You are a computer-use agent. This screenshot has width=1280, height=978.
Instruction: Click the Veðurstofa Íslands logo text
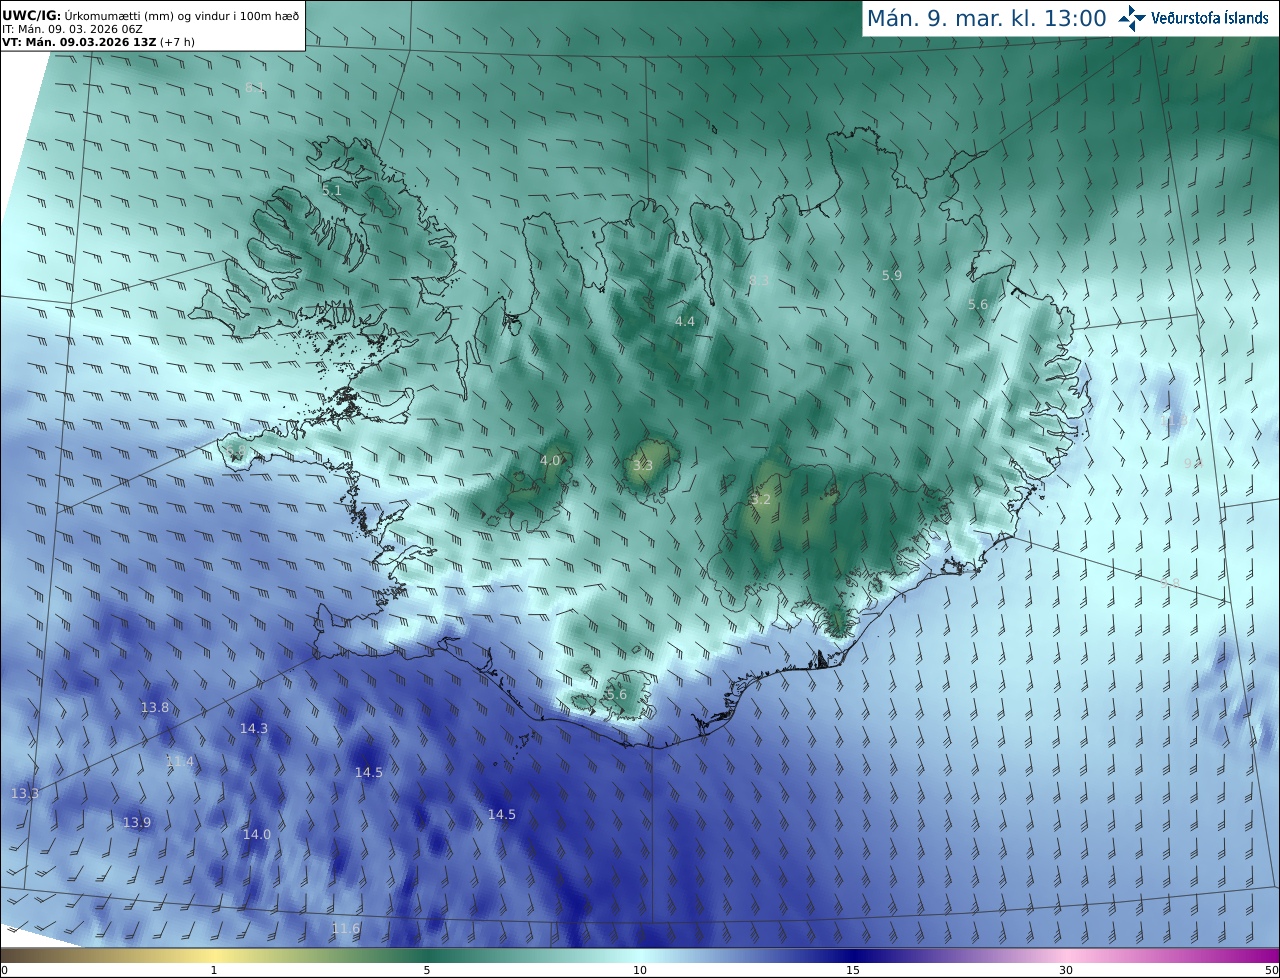(x=1210, y=18)
